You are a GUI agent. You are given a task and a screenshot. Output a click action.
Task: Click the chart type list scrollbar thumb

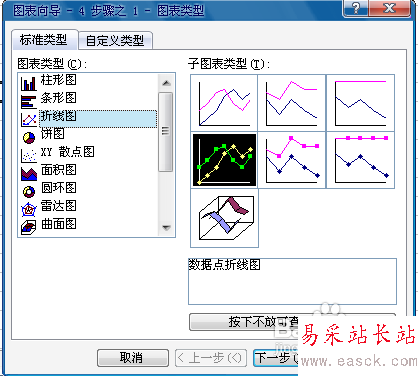pyautogui.click(x=166, y=132)
